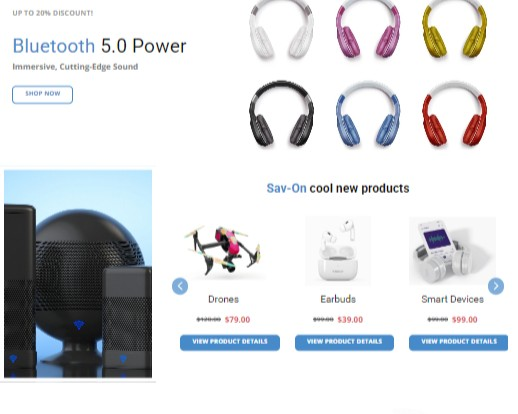Screen dimensions: 518x414
Task: Select the yellow headphones image
Action: (x=454, y=29)
